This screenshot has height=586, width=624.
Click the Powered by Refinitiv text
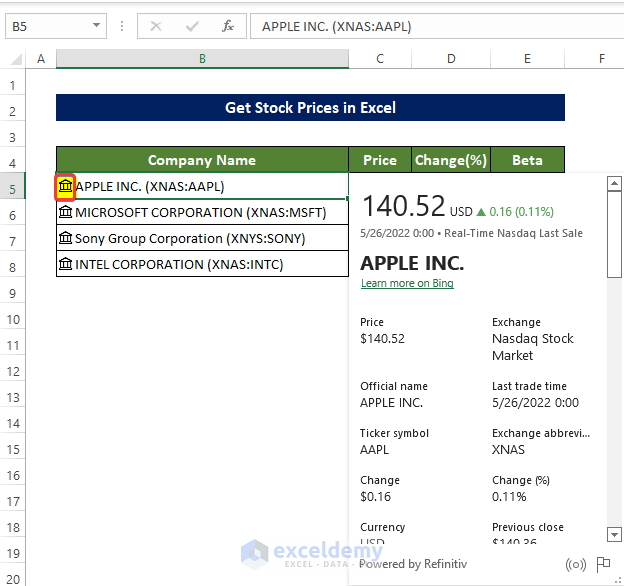point(413,564)
